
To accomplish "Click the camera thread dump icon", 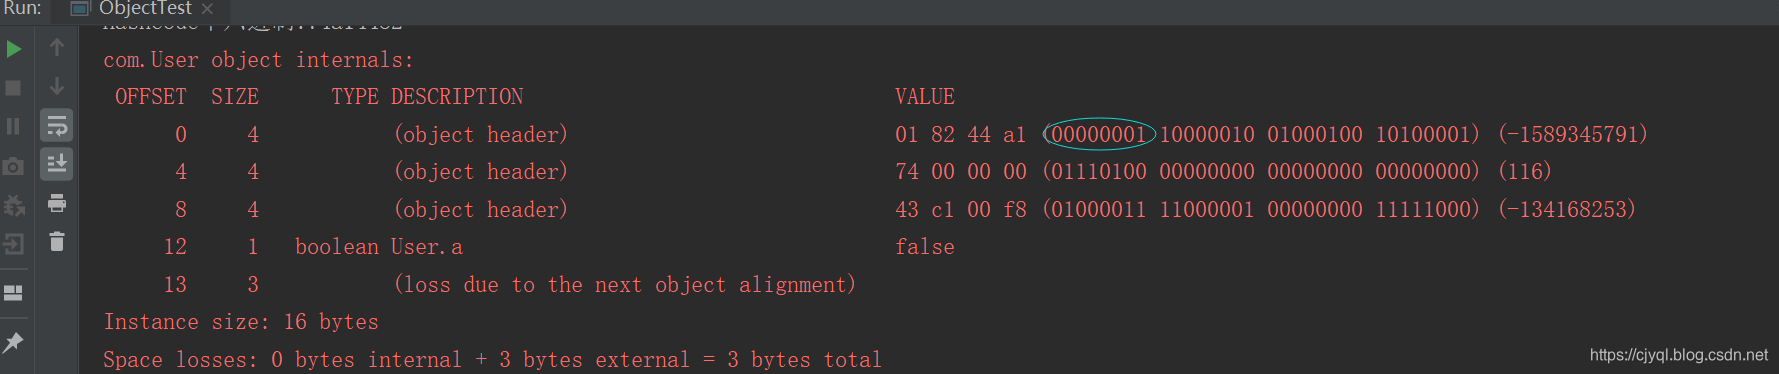I will click(14, 166).
